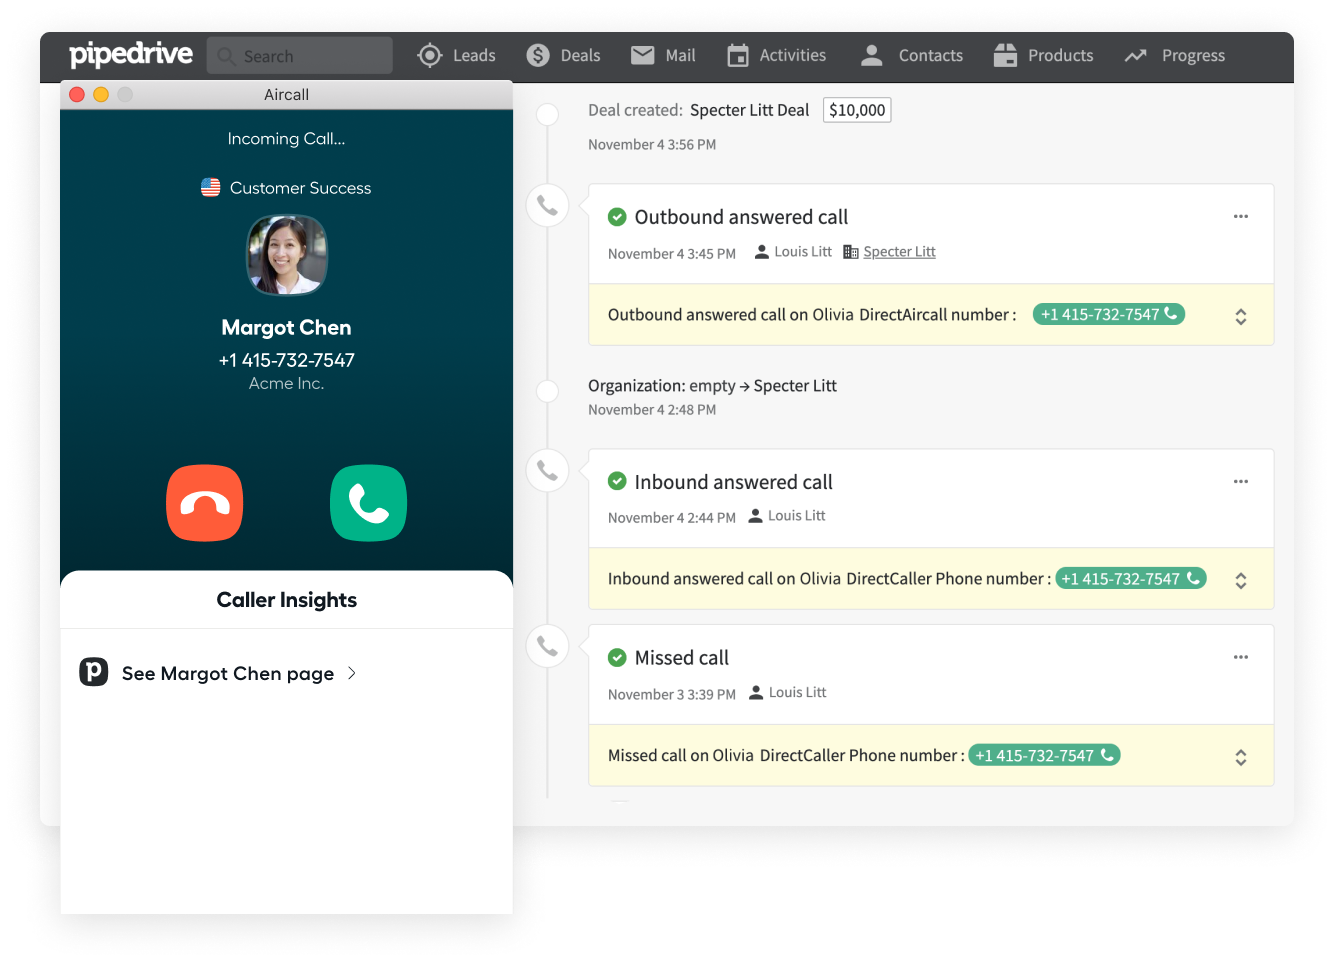Click Louis Litt in the Outbound call entry

coord(803,252)
